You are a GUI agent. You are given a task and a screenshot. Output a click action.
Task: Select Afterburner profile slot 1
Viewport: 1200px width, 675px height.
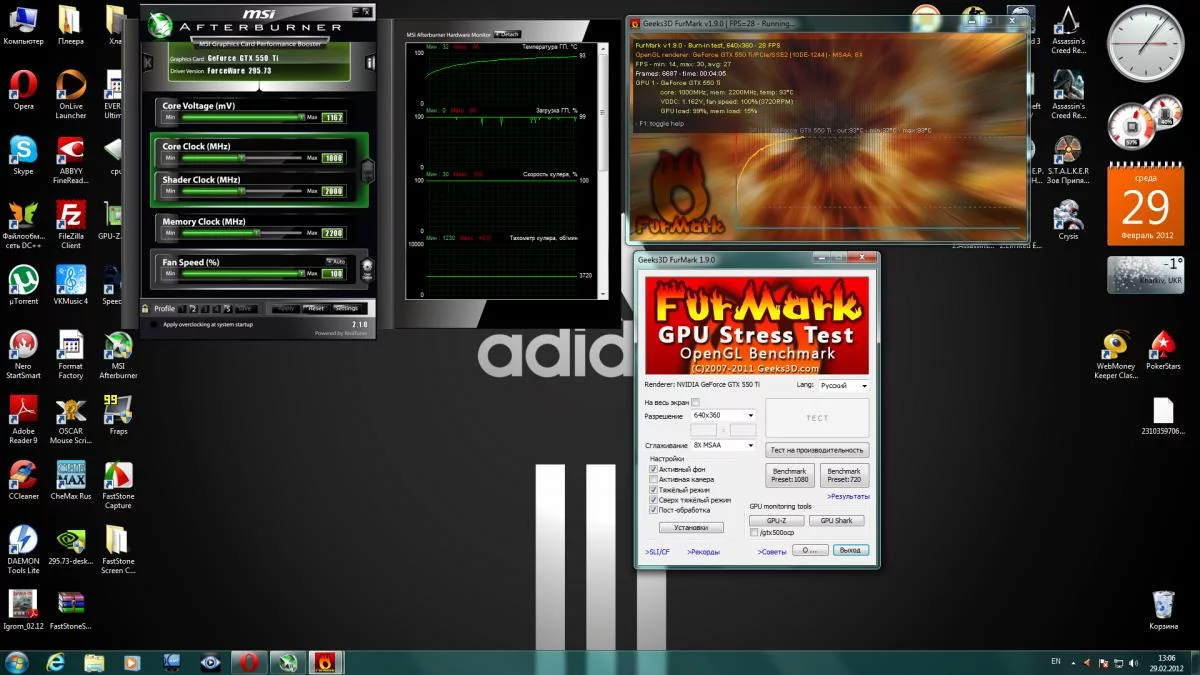(184, 309)
